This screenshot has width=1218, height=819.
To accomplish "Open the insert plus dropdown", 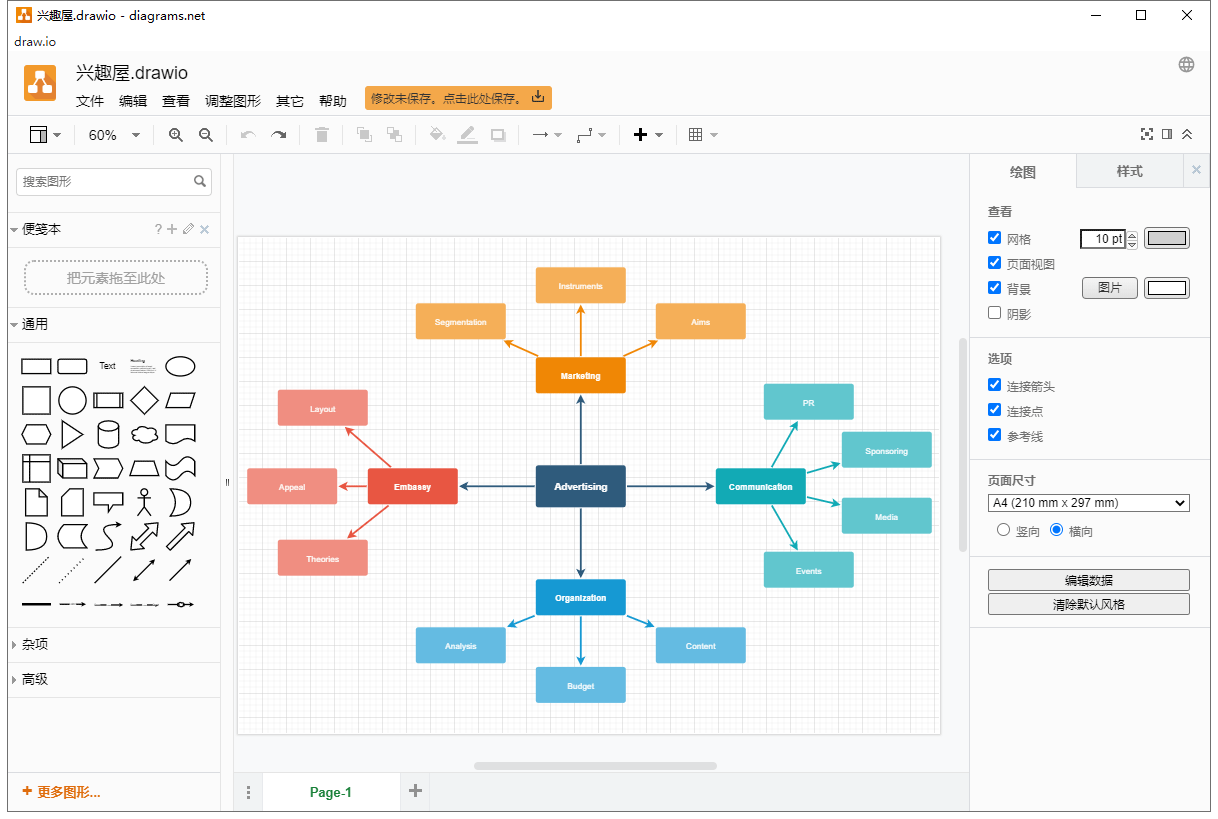I will coord(648,135).
